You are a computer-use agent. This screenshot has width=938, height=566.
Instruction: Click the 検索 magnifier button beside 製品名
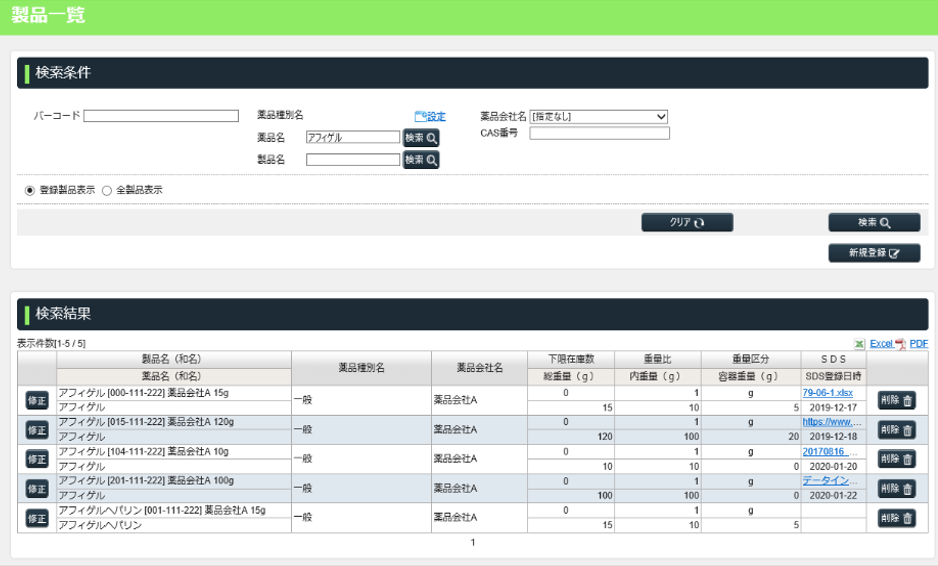pyautogui.click(x=421, y=160)
